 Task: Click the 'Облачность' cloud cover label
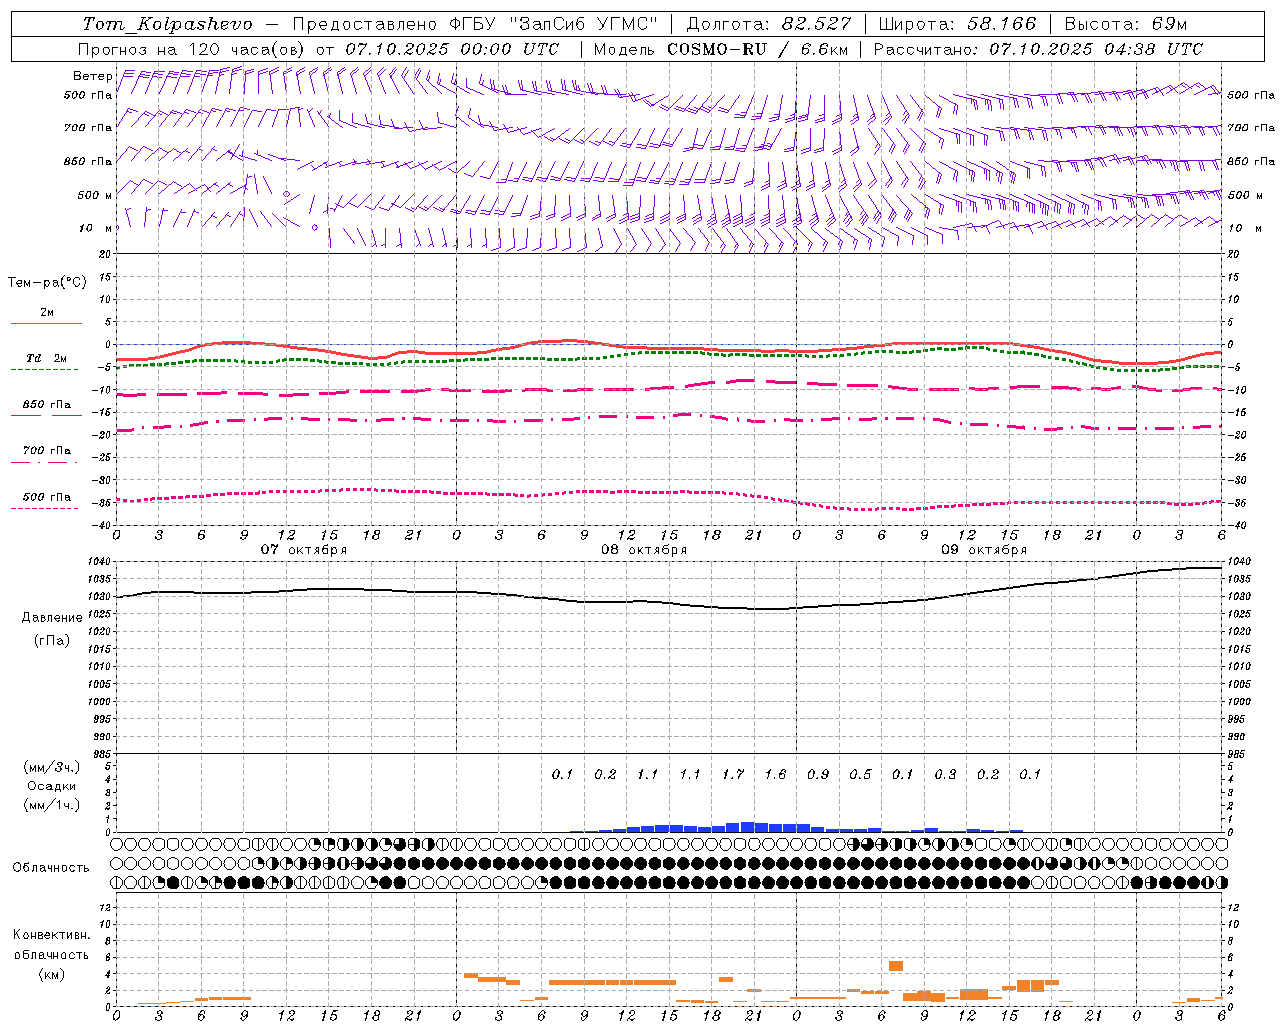[x=51, y=868]
